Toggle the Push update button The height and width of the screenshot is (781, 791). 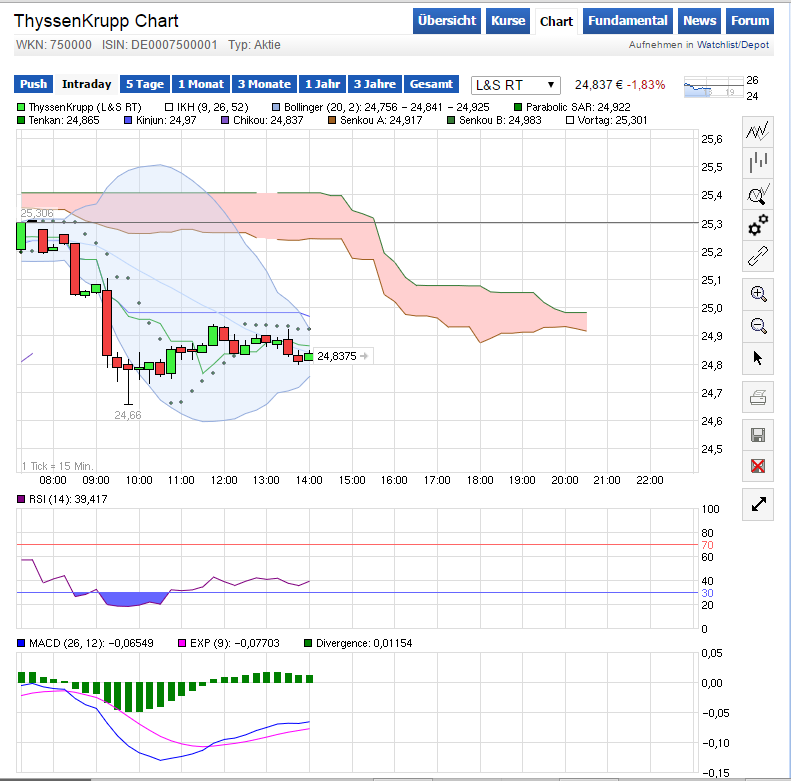point(33,85)
